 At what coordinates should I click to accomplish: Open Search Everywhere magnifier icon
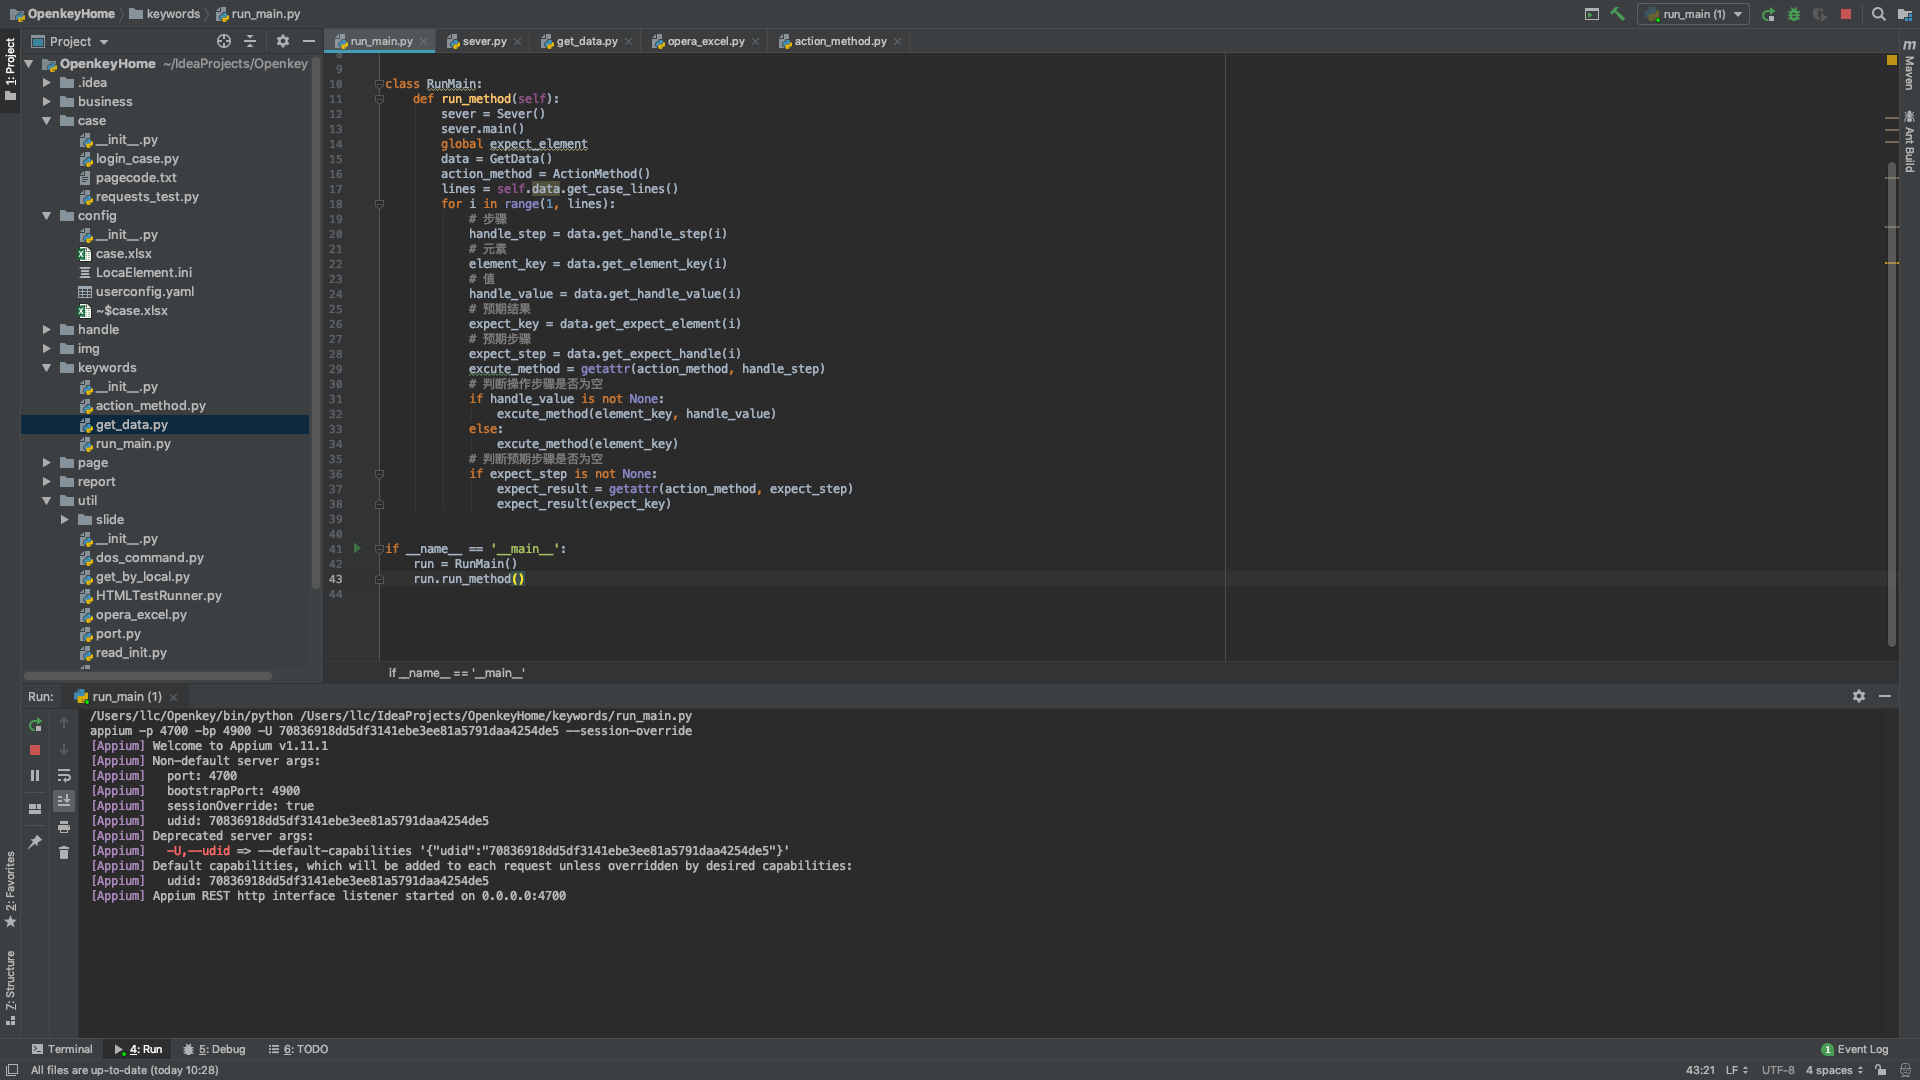1878,14
